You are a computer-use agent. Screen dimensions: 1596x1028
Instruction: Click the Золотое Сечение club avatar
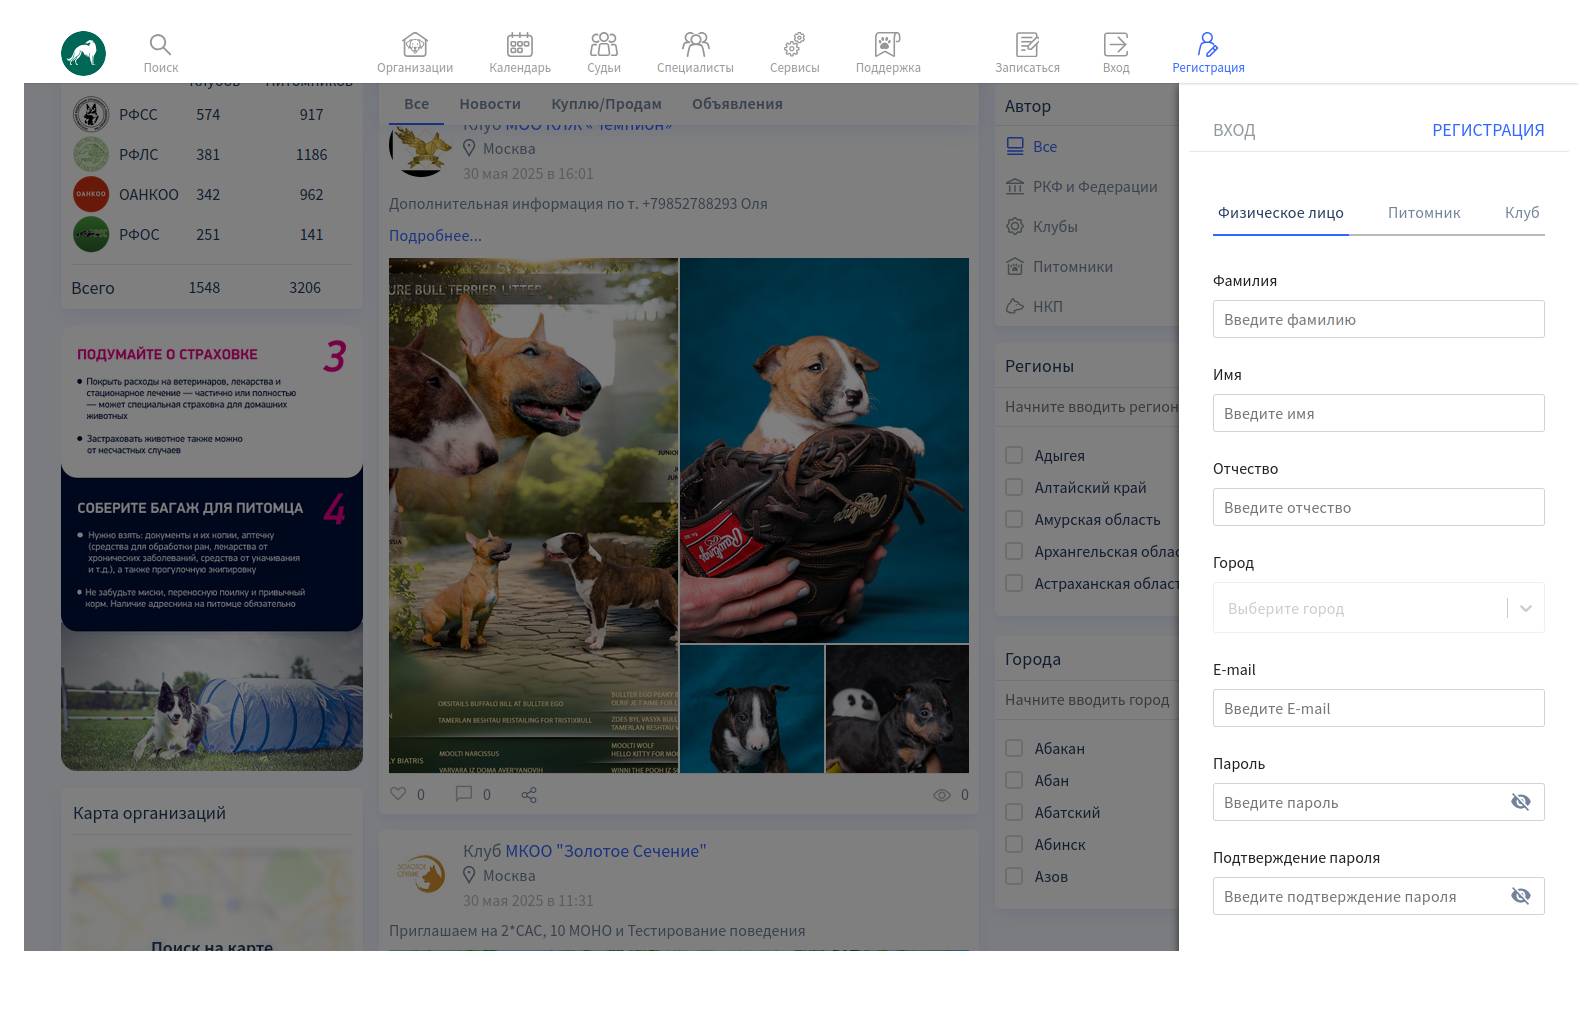coord(420,873)
